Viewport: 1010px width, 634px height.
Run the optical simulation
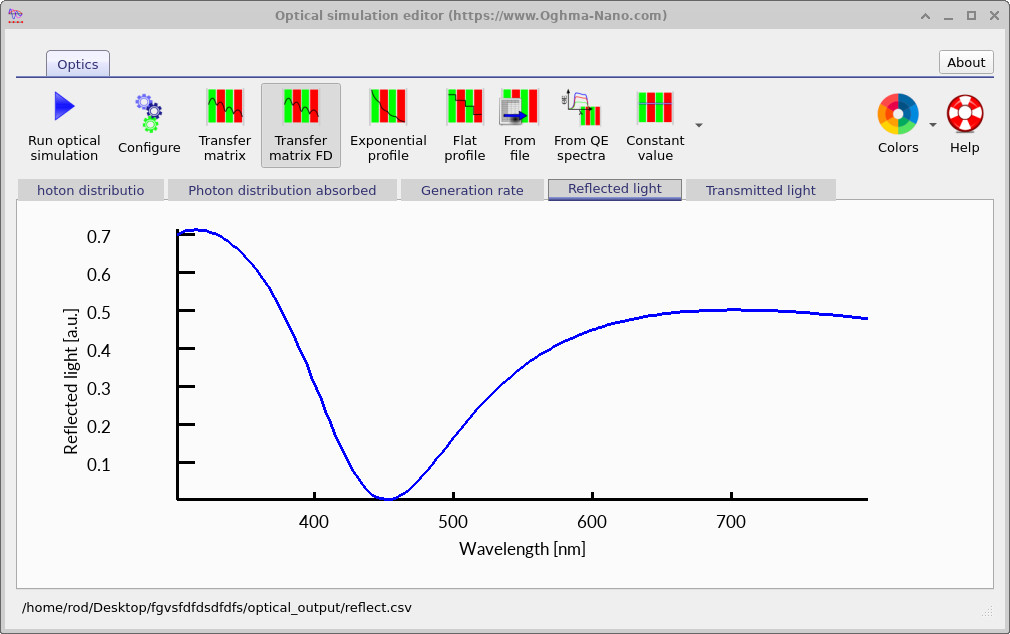pyautogui.click(x=64, y=126)
